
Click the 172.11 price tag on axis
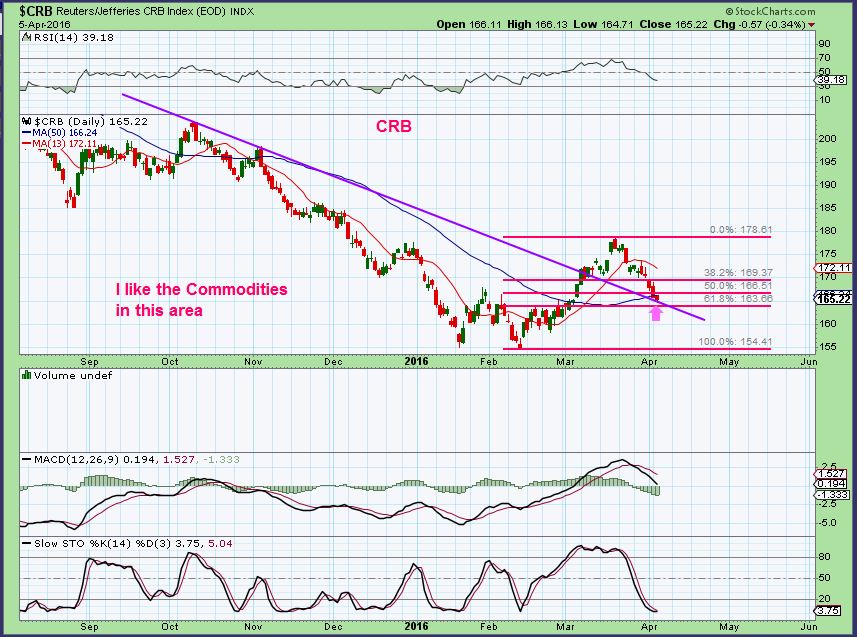(x=835, y=267)
